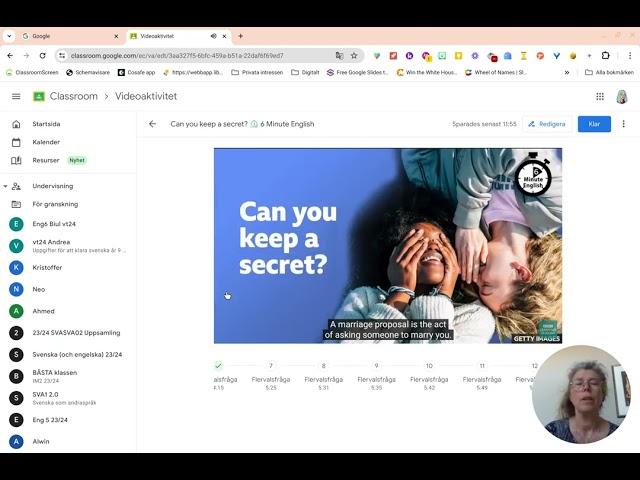Click the site info icon in address bar

point(62,56)
